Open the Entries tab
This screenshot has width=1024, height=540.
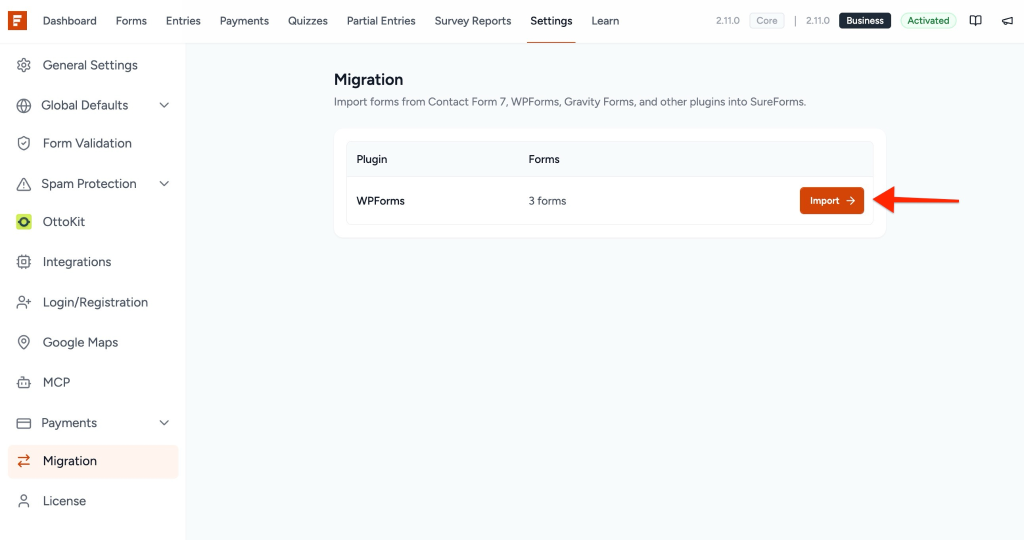(183, 21)
